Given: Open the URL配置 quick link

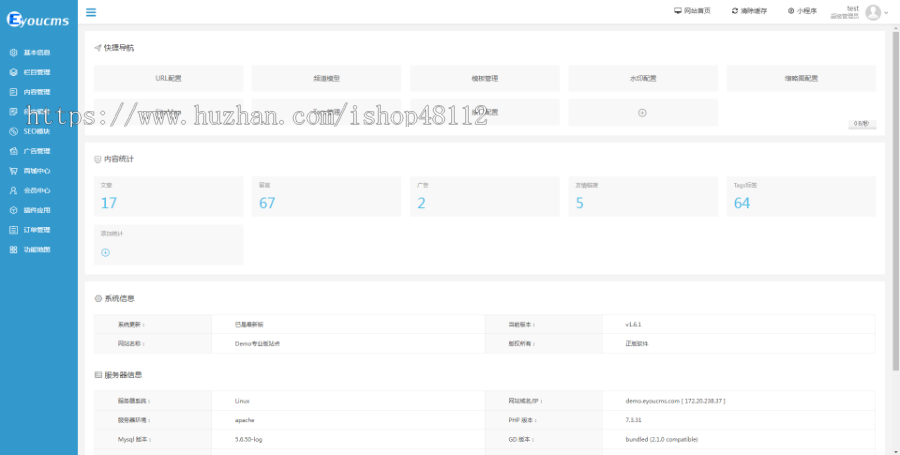Looking at the screenshot, I should pyautogui.click(x=168, y=78).
